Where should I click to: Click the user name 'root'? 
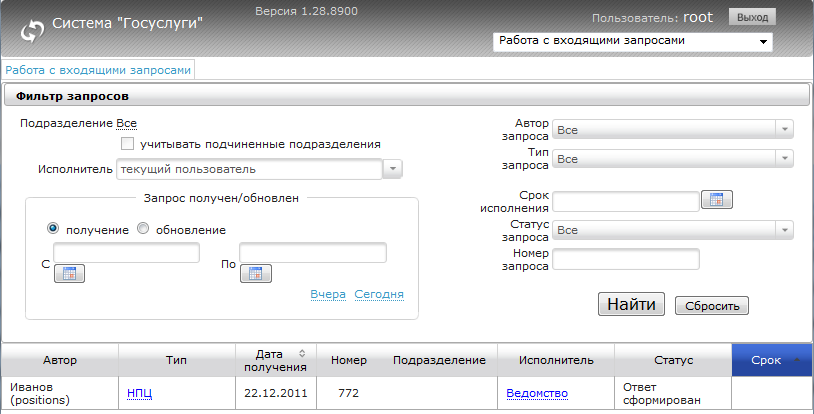point(698,18)
